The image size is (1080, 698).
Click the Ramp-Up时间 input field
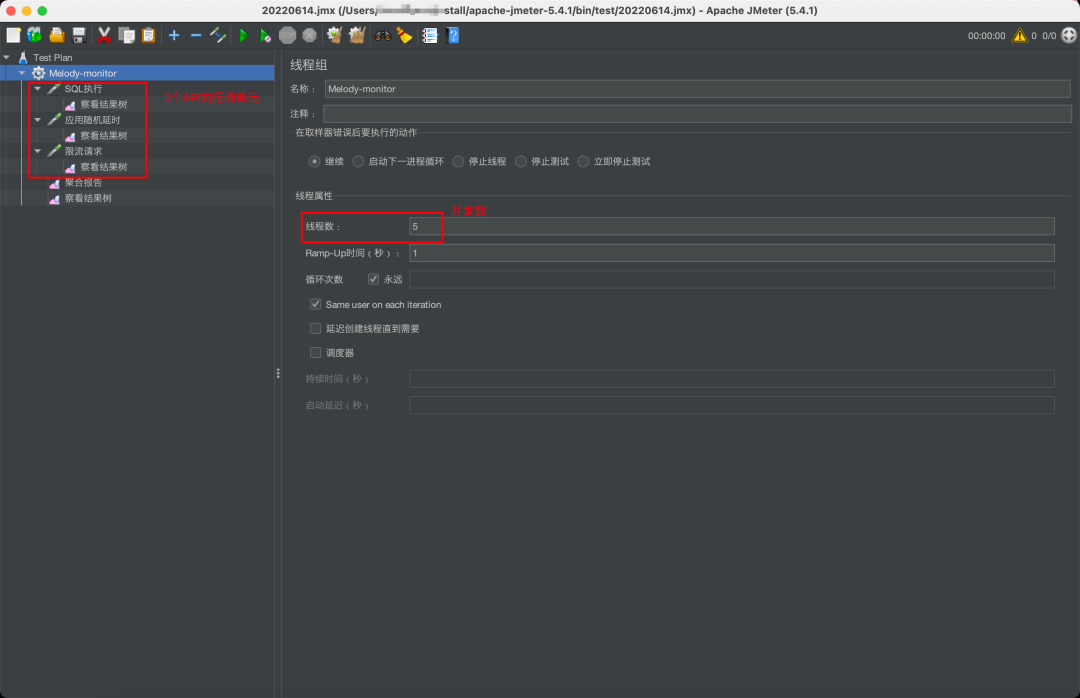pos(731,253)
